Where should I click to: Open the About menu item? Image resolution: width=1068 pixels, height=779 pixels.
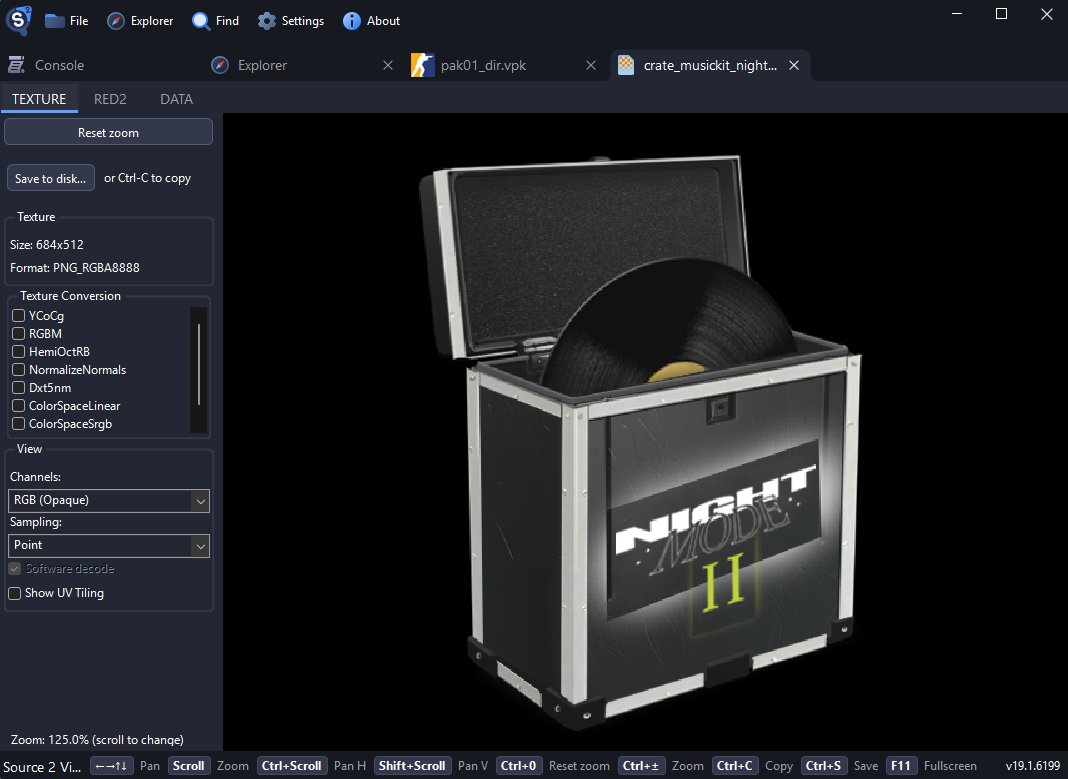click(x=371, y=21)
